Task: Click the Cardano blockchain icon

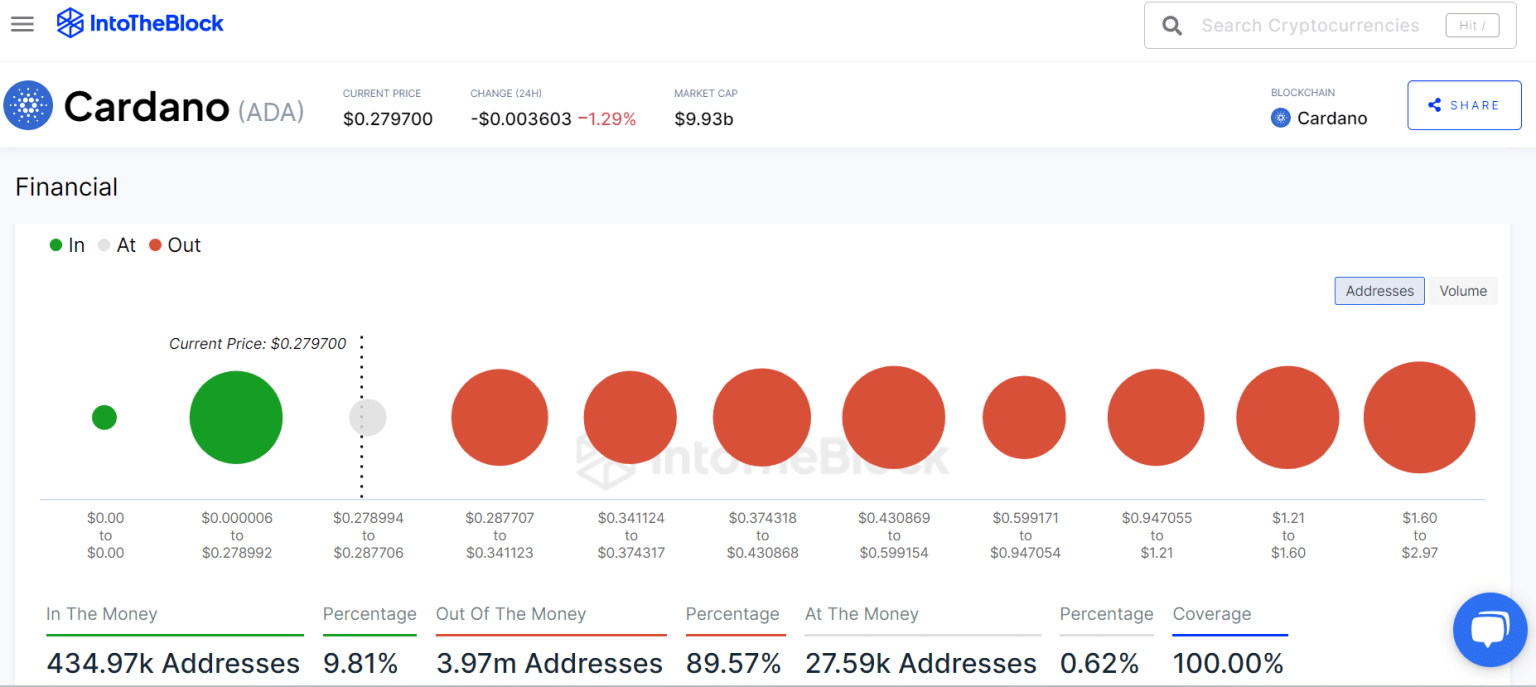Action: 1280,118
